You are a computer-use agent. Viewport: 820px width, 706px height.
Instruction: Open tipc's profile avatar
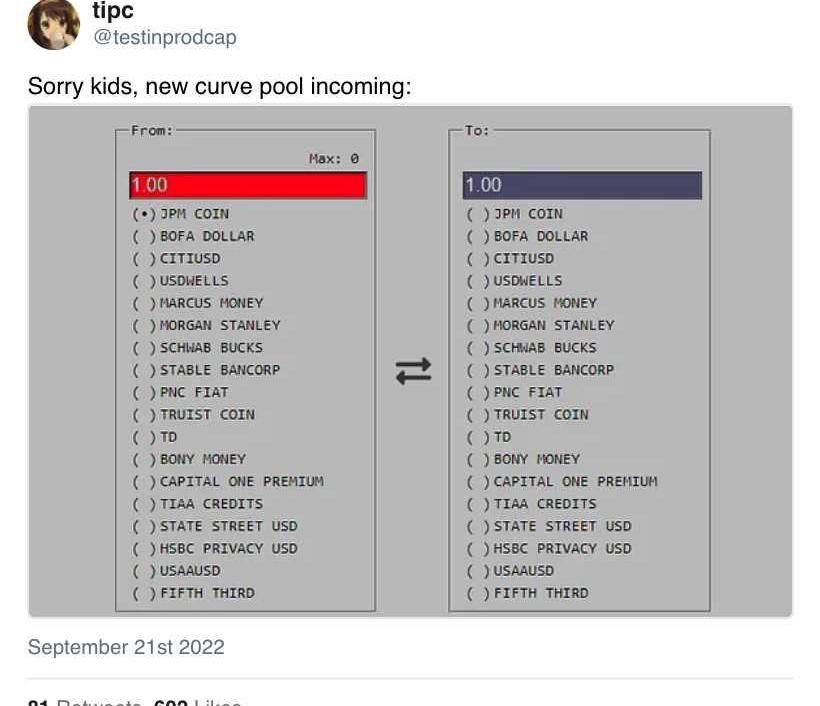pos(53,25)
